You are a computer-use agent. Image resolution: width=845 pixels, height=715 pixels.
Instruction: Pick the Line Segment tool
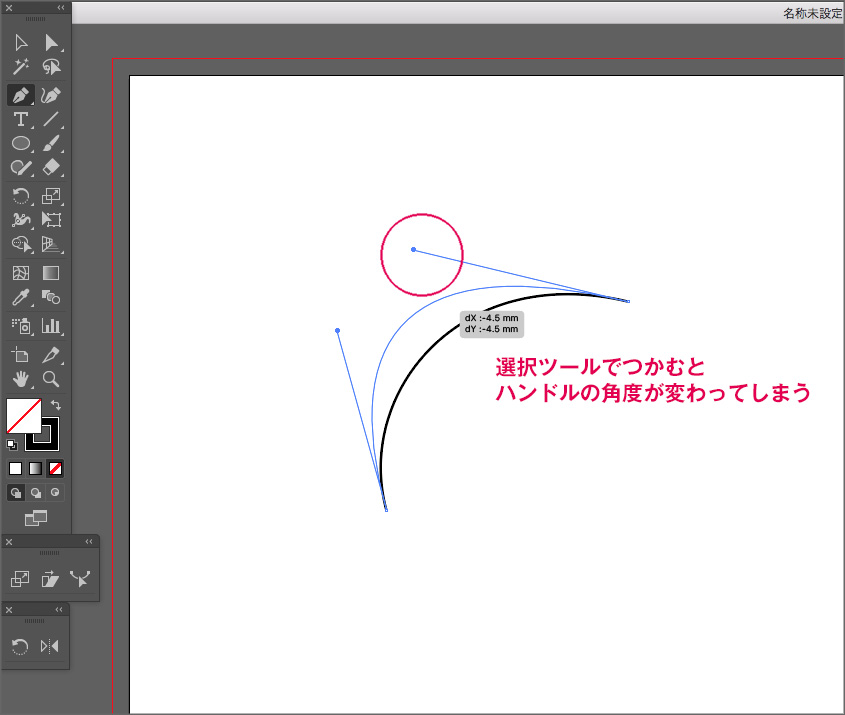51,119
